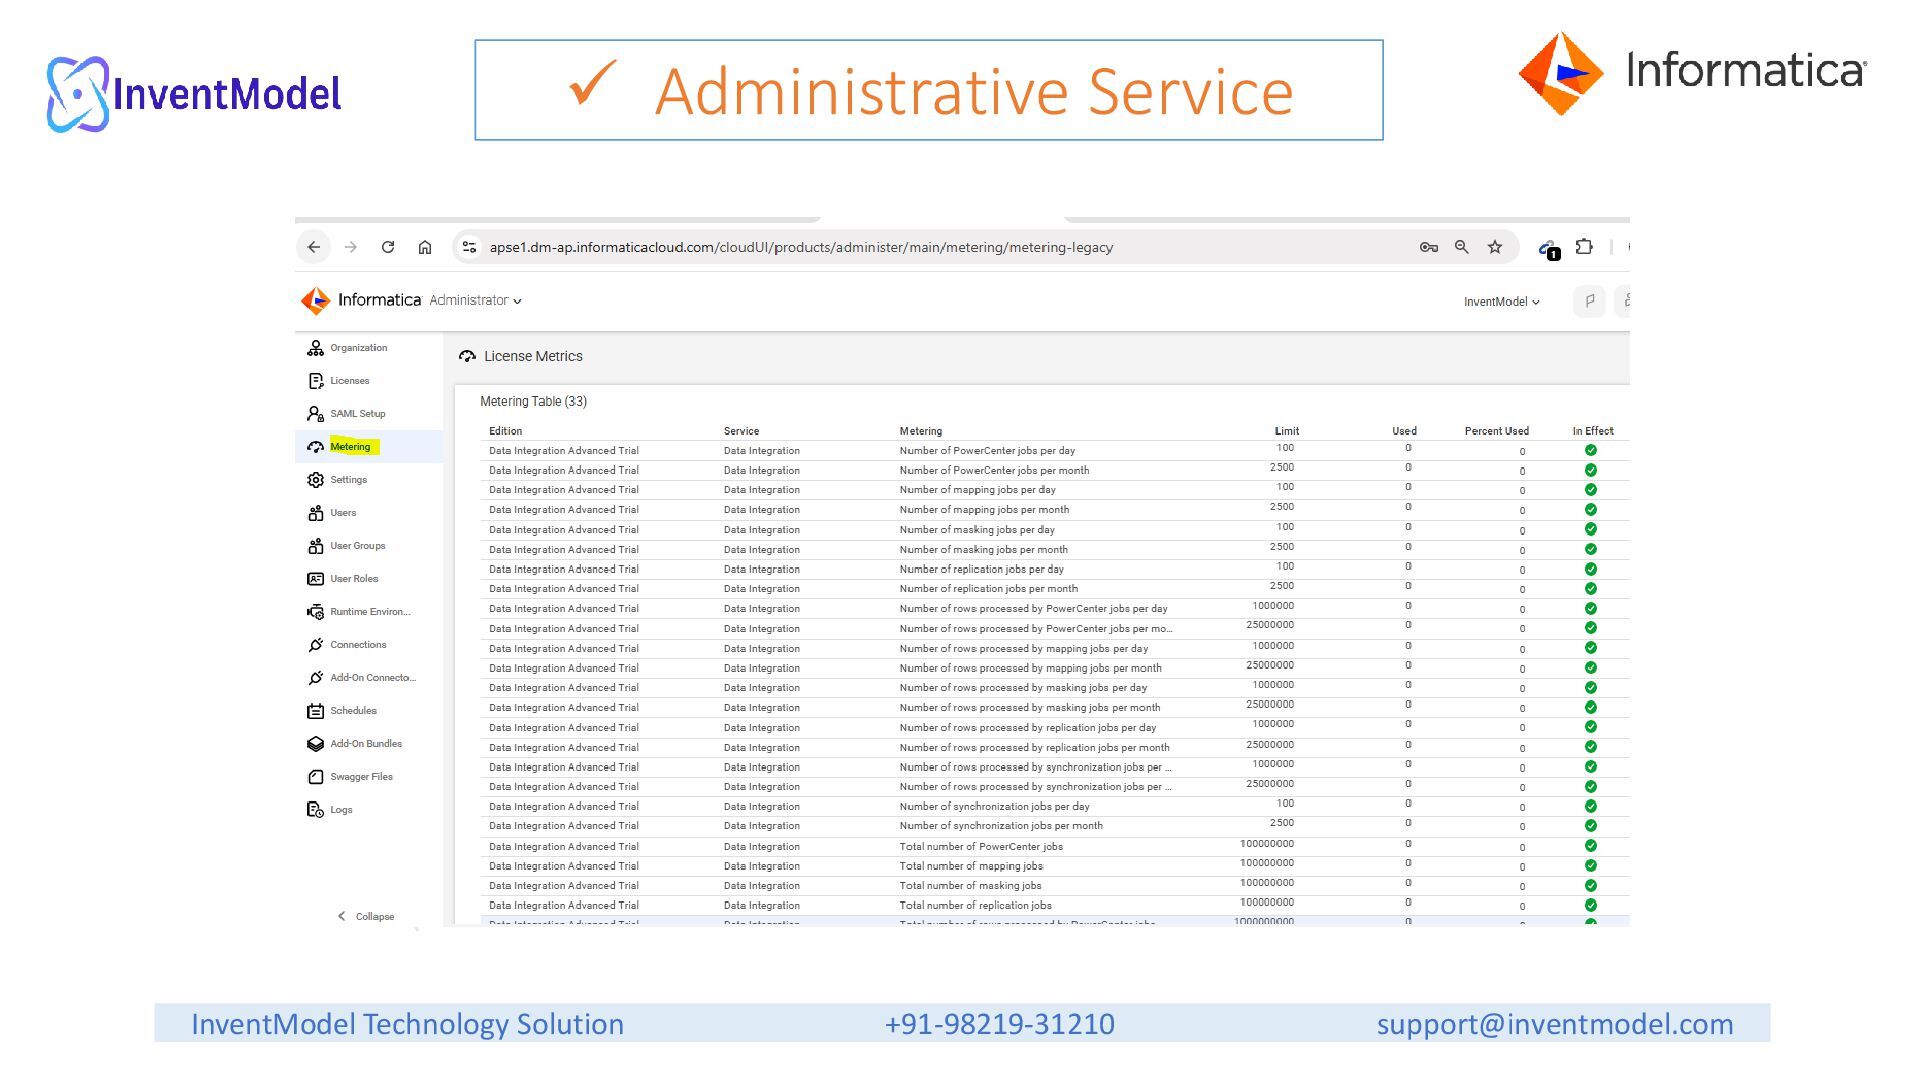
Task: Click the License Metrics gauge icon
Action: (x=467, y=356)
